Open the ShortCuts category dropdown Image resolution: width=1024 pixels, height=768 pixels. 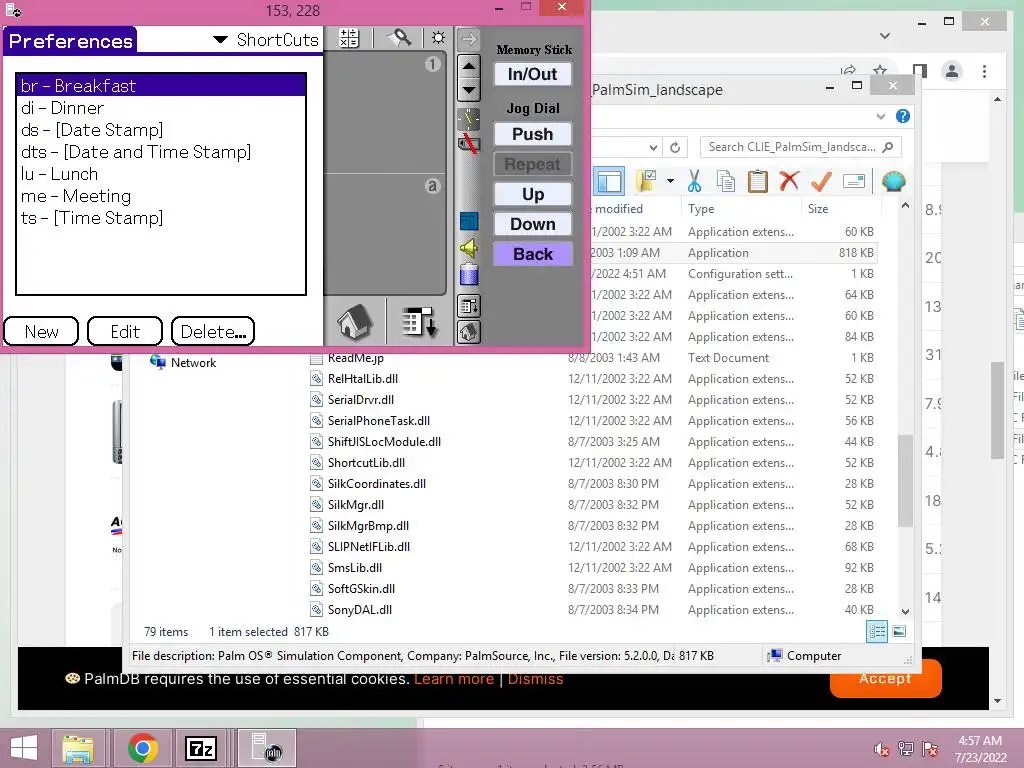coord(266,40)
